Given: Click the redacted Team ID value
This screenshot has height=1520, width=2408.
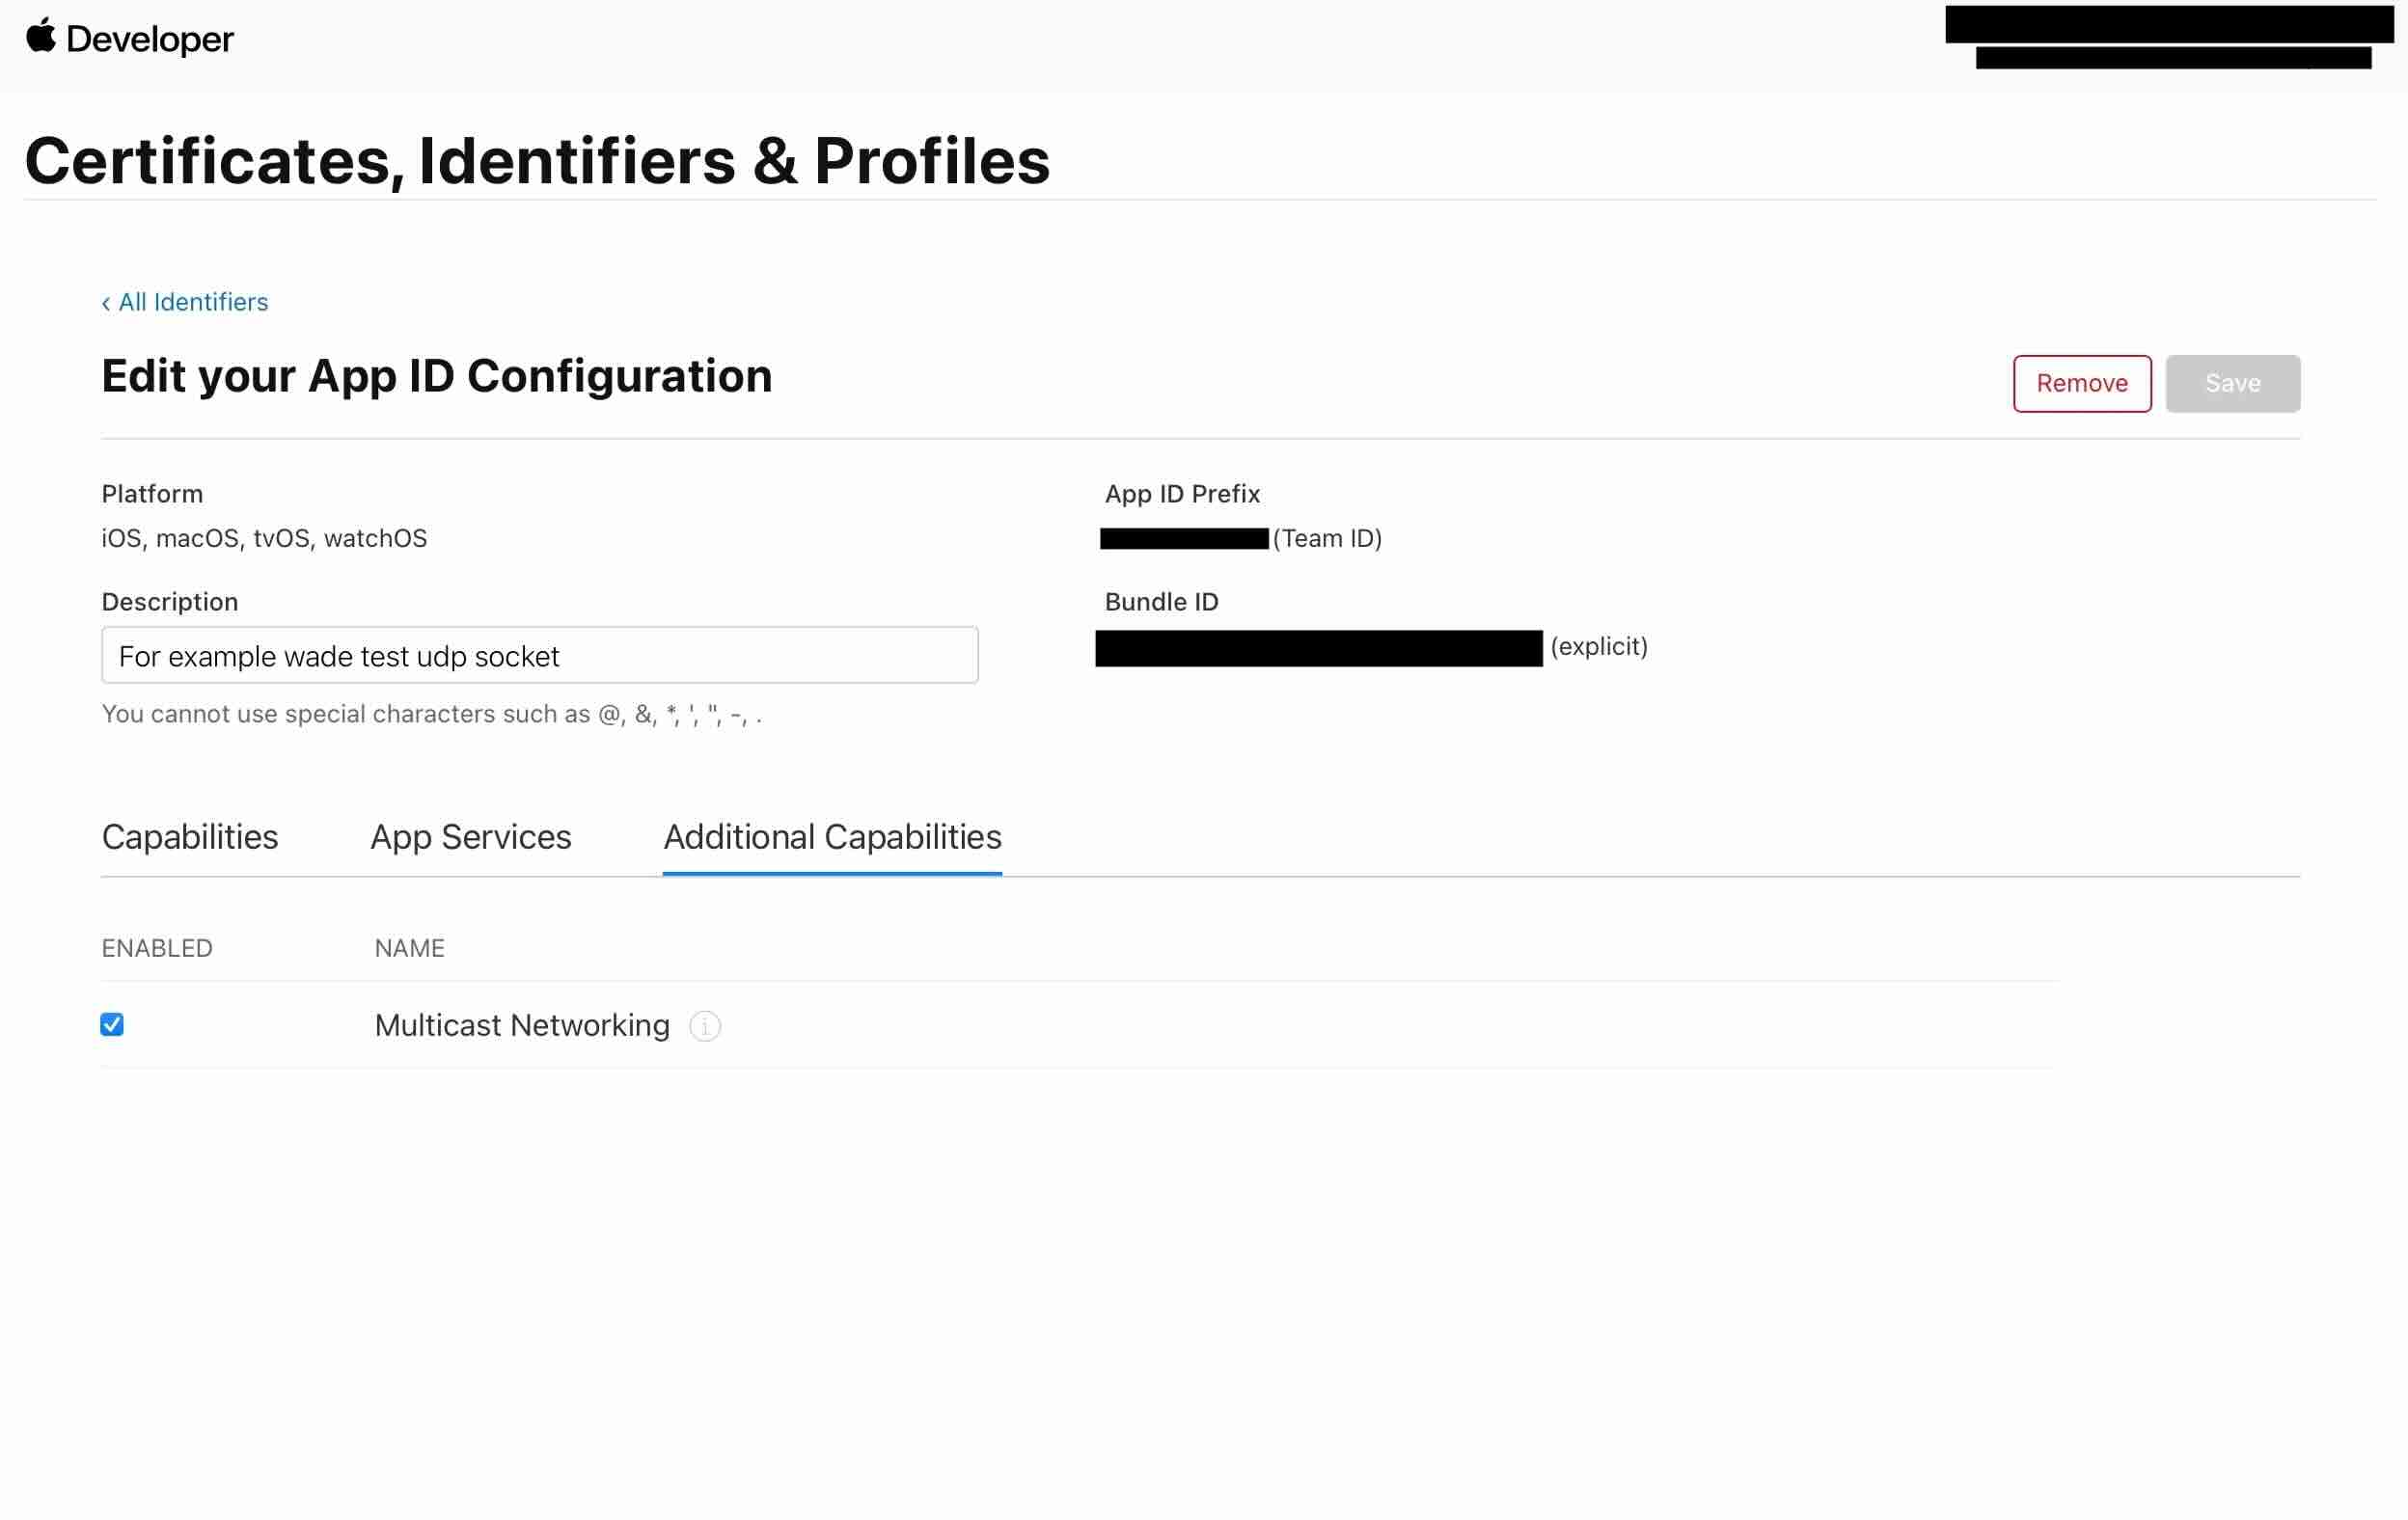Looking at the screenshot, I should tap(1184, 539).
